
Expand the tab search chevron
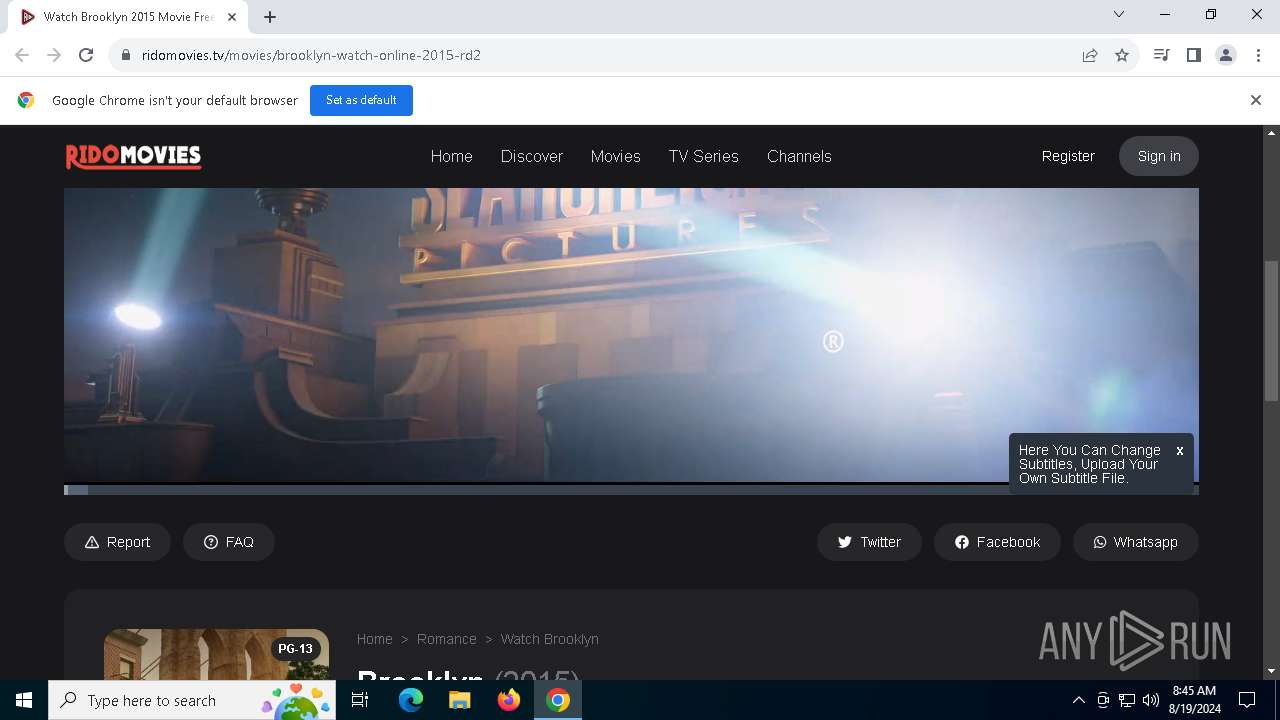tap(1119, 14)
